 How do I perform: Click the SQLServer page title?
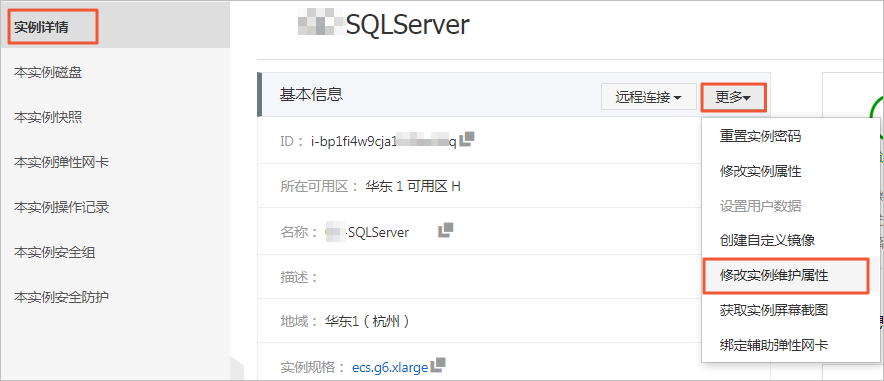(408, 25)
